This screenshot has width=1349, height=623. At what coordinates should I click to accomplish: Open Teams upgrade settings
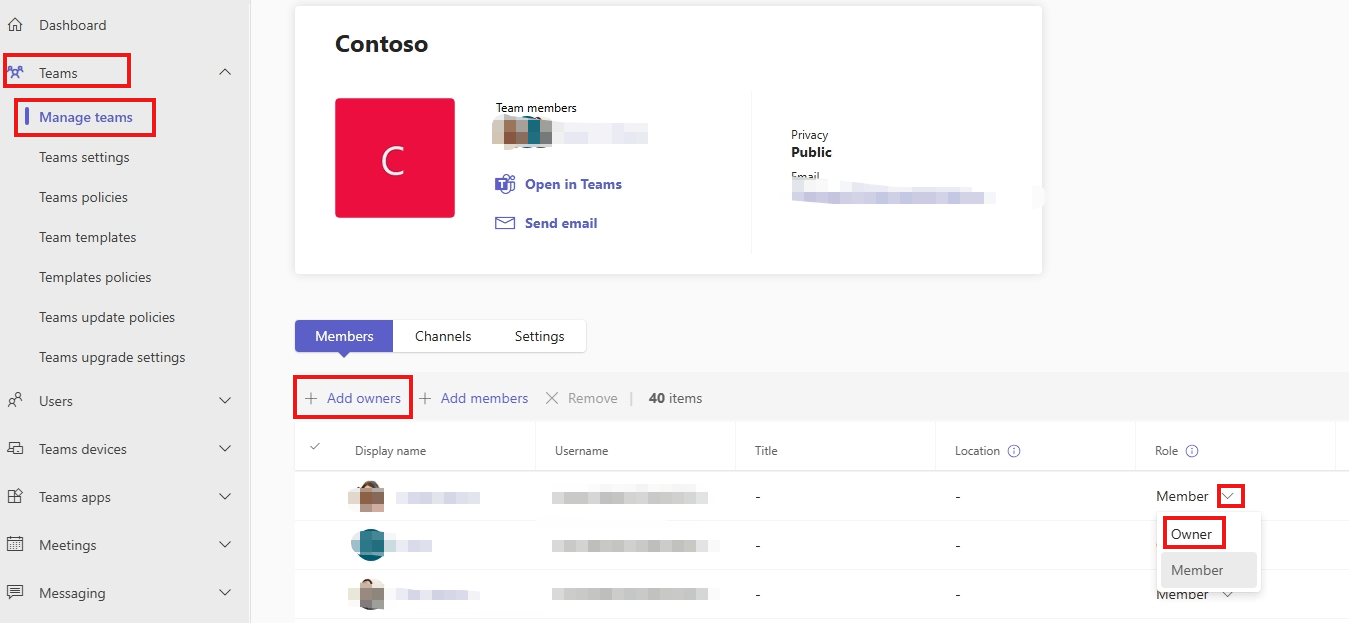point(112,357)
